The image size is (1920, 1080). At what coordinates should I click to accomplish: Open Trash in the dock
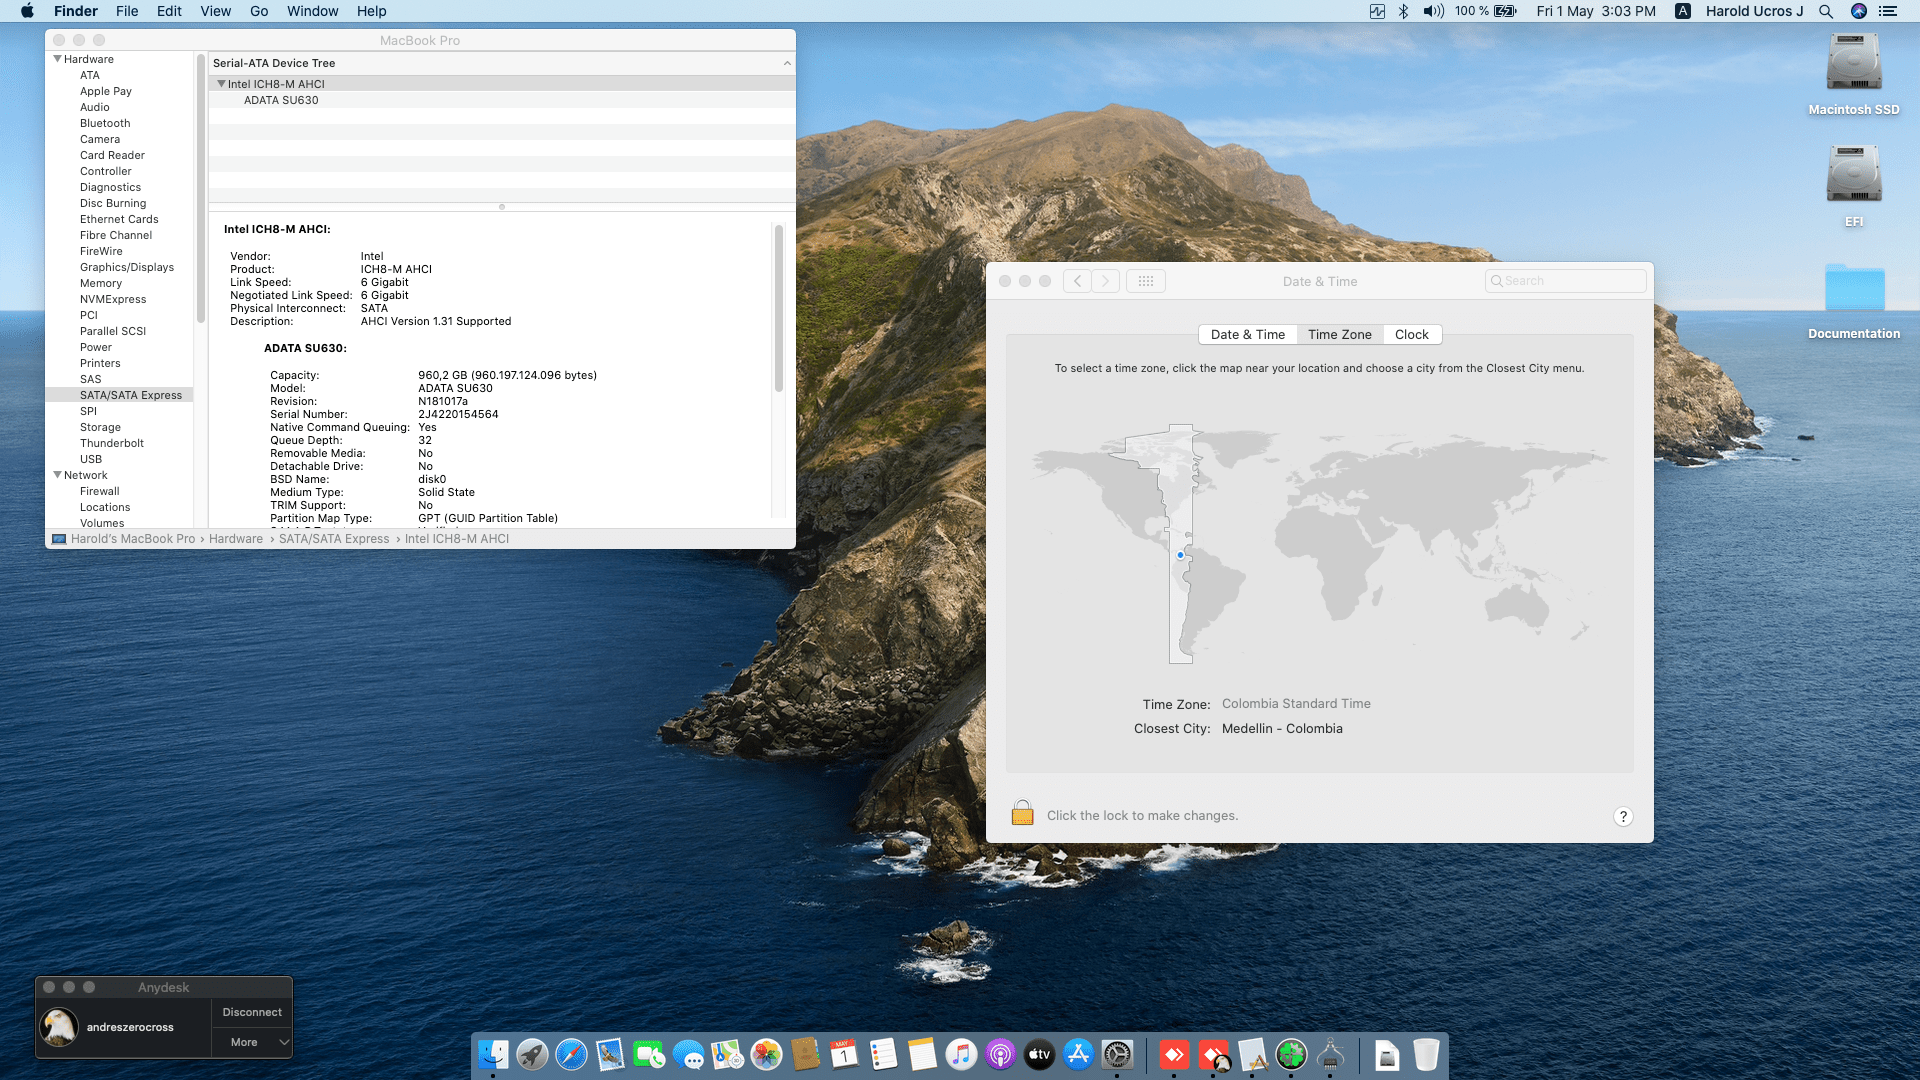(1426, 1054)
